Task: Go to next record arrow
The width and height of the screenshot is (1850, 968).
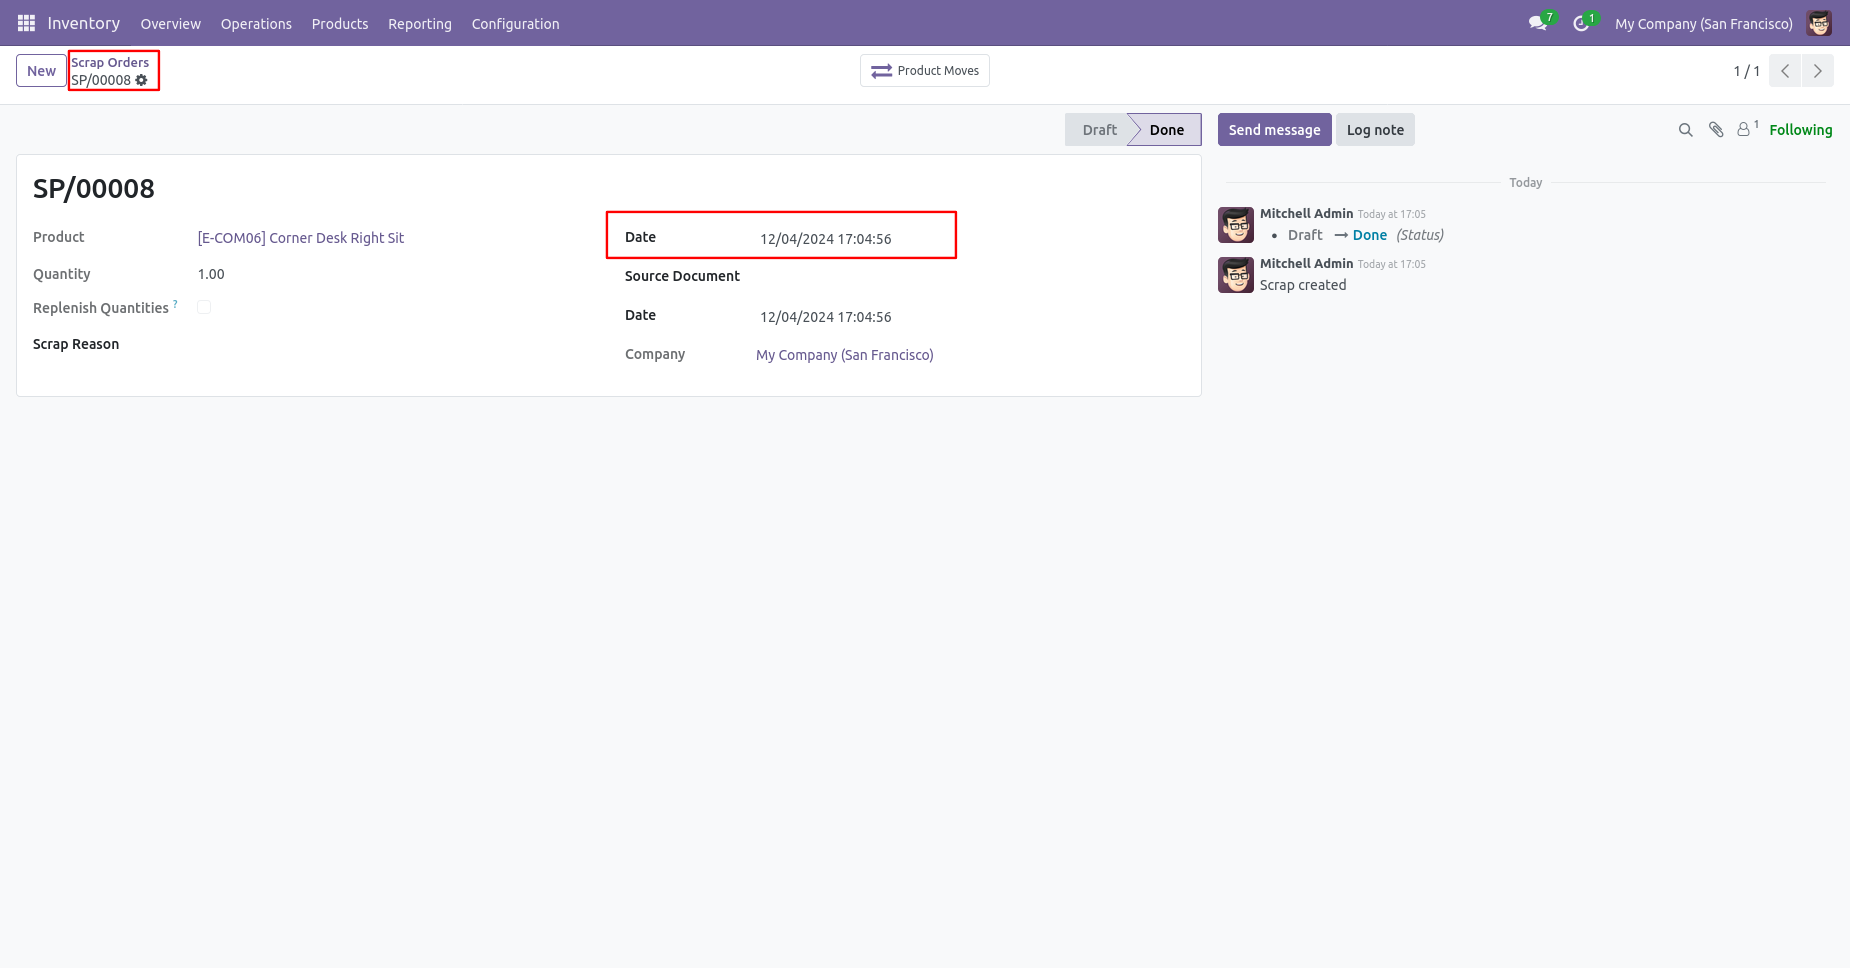Action: [x=1818, y=71]
